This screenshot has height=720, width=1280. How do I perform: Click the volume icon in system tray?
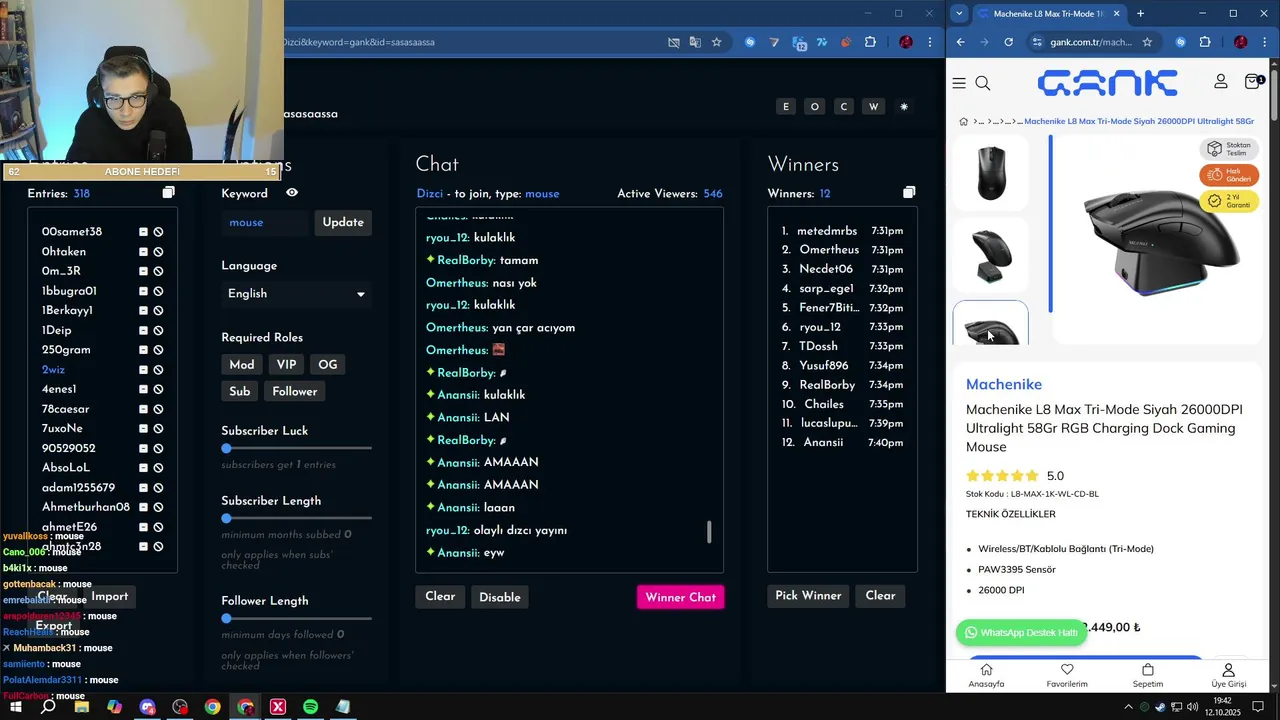click(1192, 707)
